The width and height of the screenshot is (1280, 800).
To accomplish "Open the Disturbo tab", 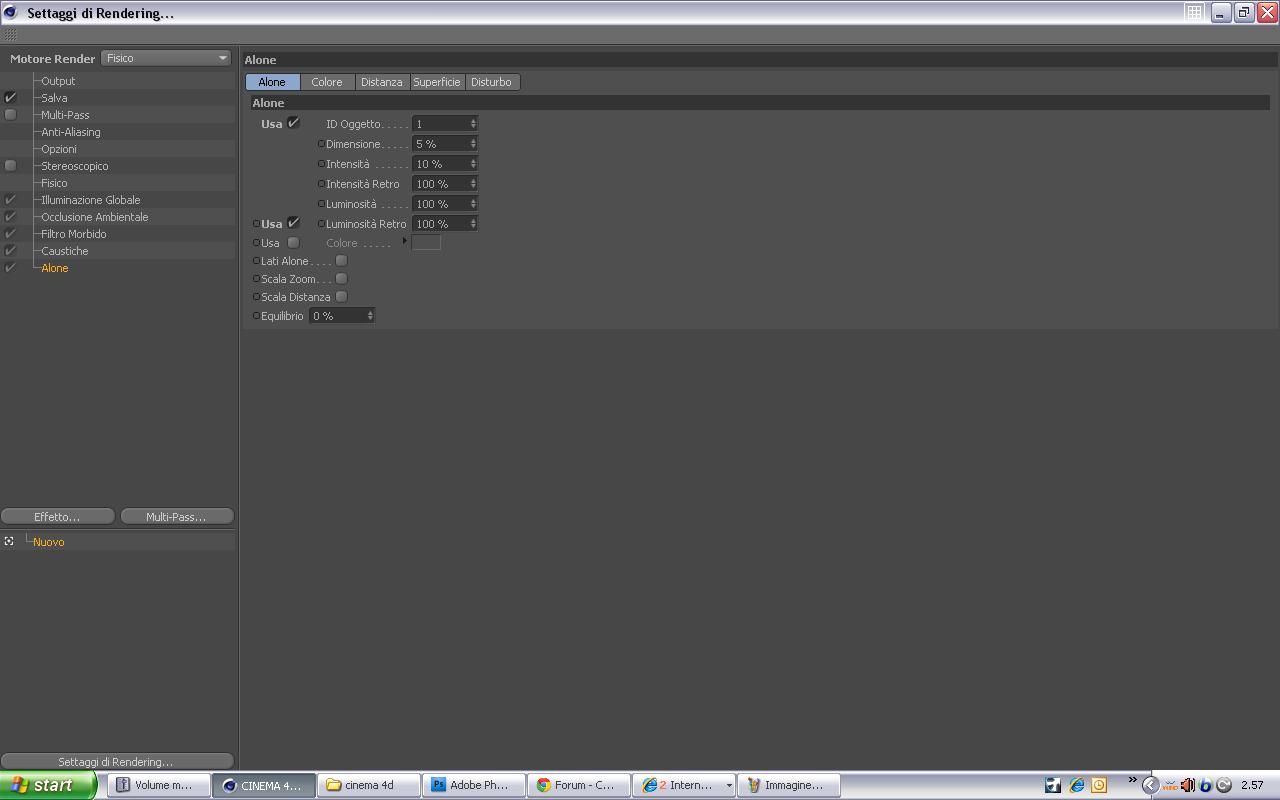I will pos(491,82).
